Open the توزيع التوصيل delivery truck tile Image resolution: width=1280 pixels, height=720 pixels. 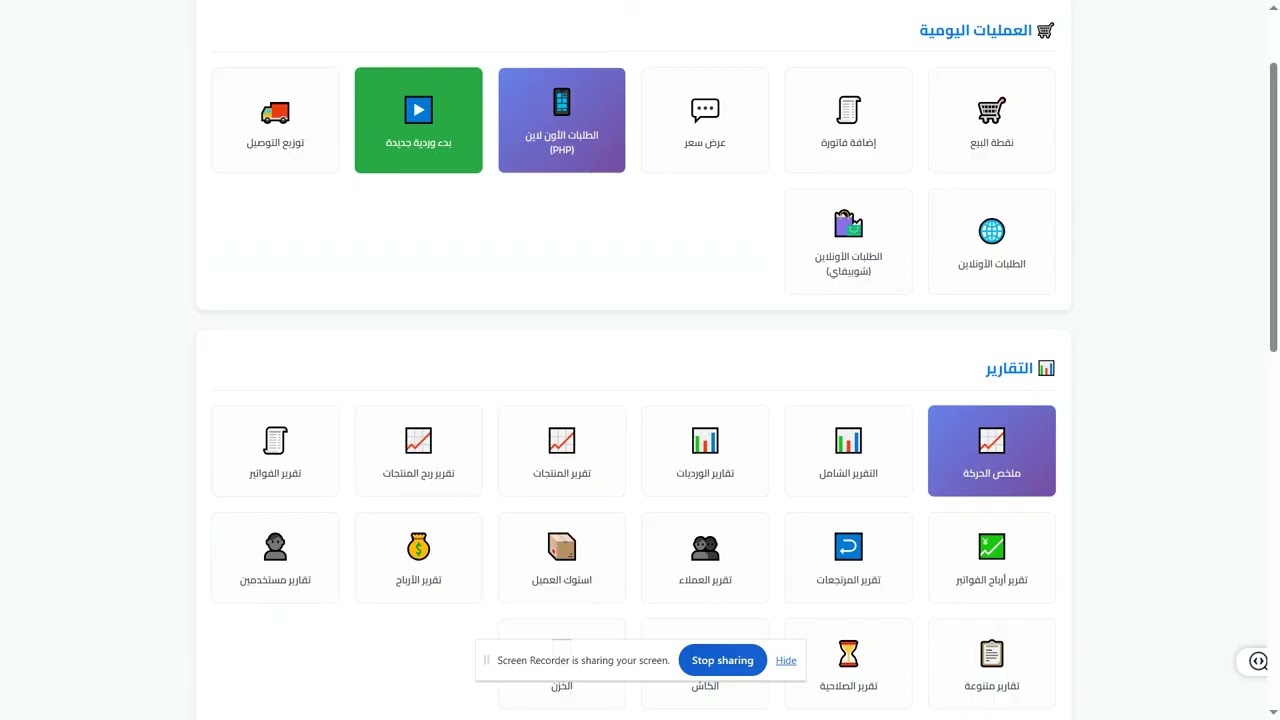(275, 120)
